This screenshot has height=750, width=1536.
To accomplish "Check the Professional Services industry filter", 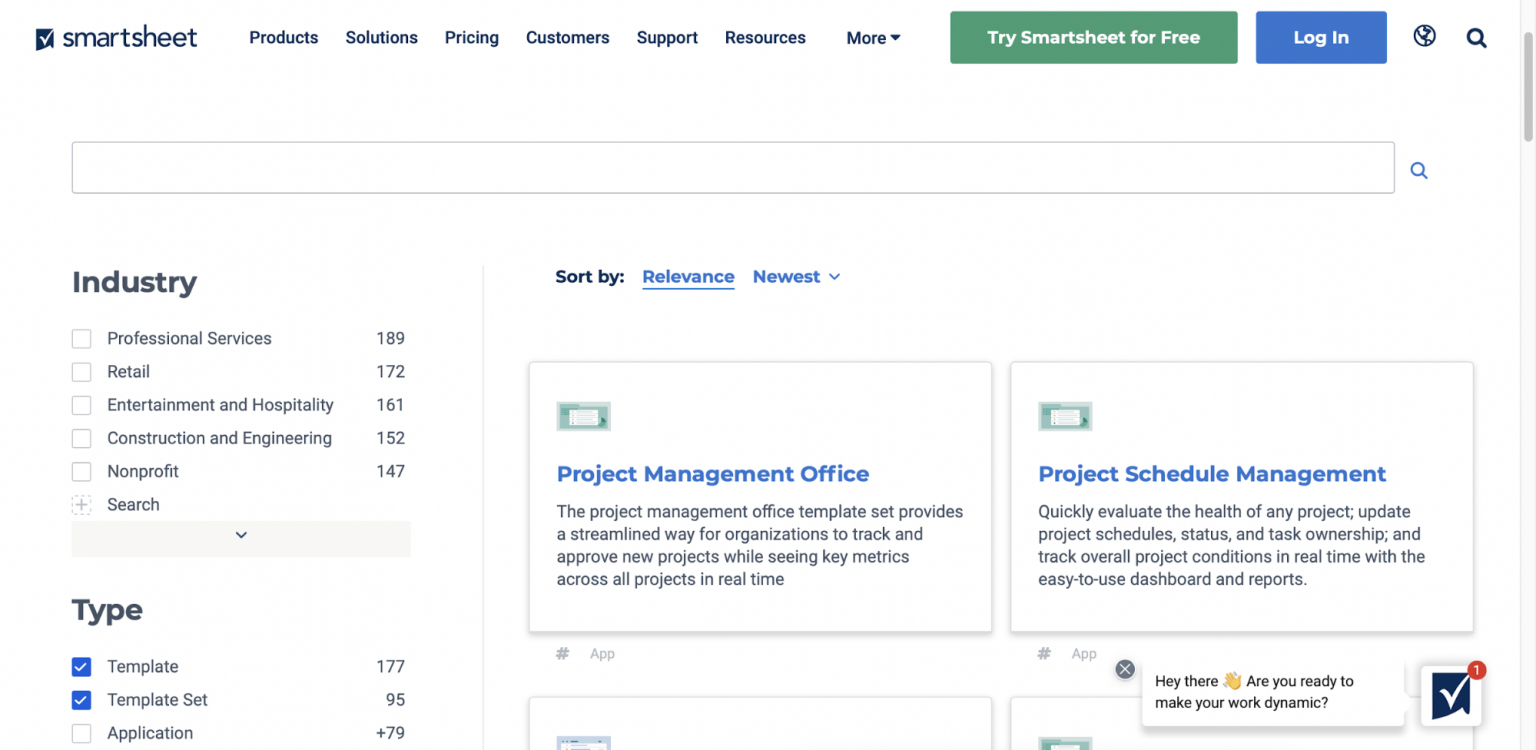I will [81, 338].
